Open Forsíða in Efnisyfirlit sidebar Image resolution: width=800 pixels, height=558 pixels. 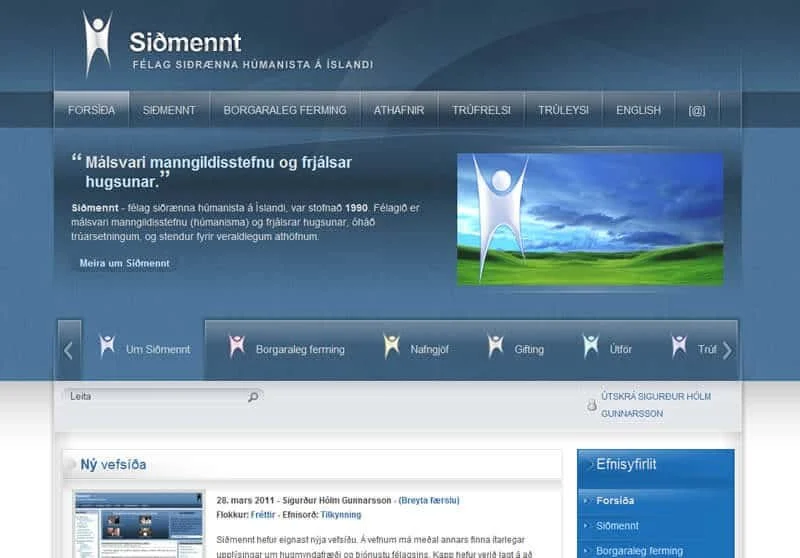615,501
